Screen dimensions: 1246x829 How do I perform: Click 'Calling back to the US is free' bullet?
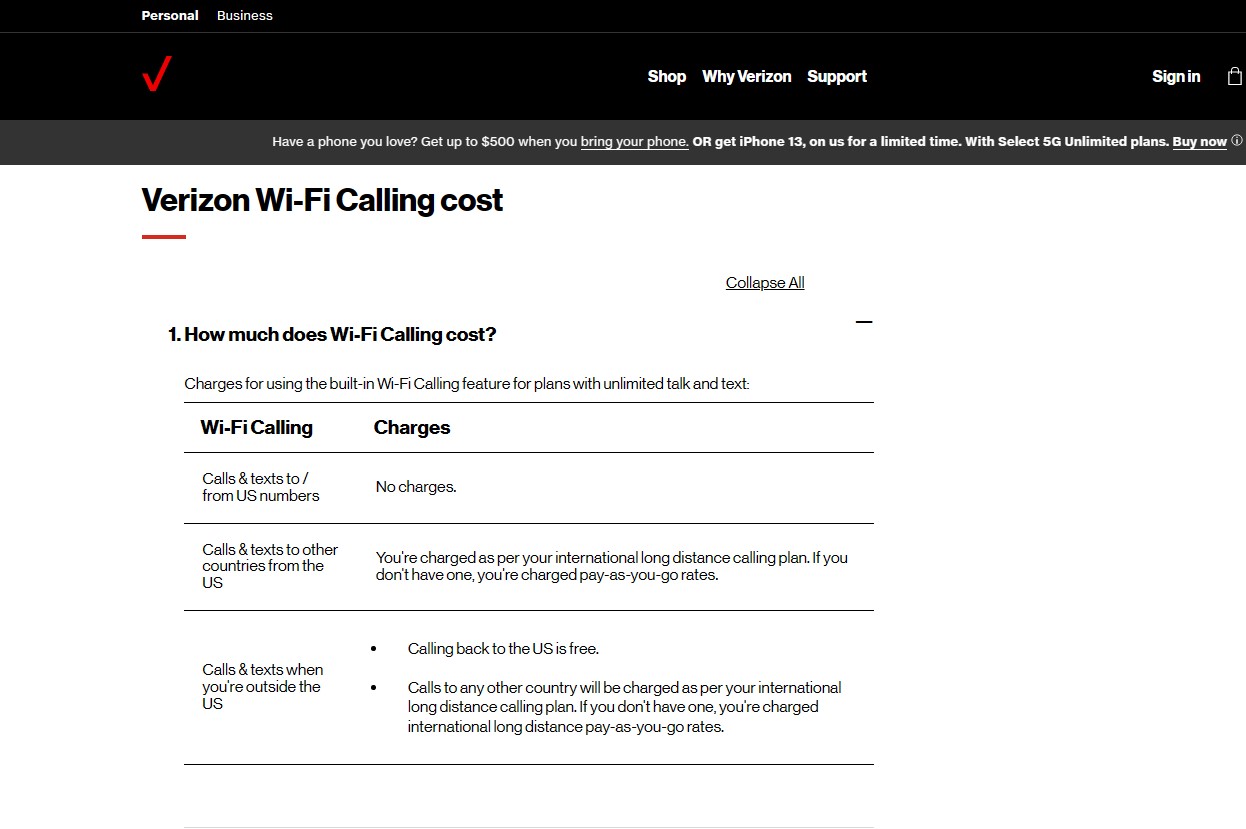(x=503, y=648)
